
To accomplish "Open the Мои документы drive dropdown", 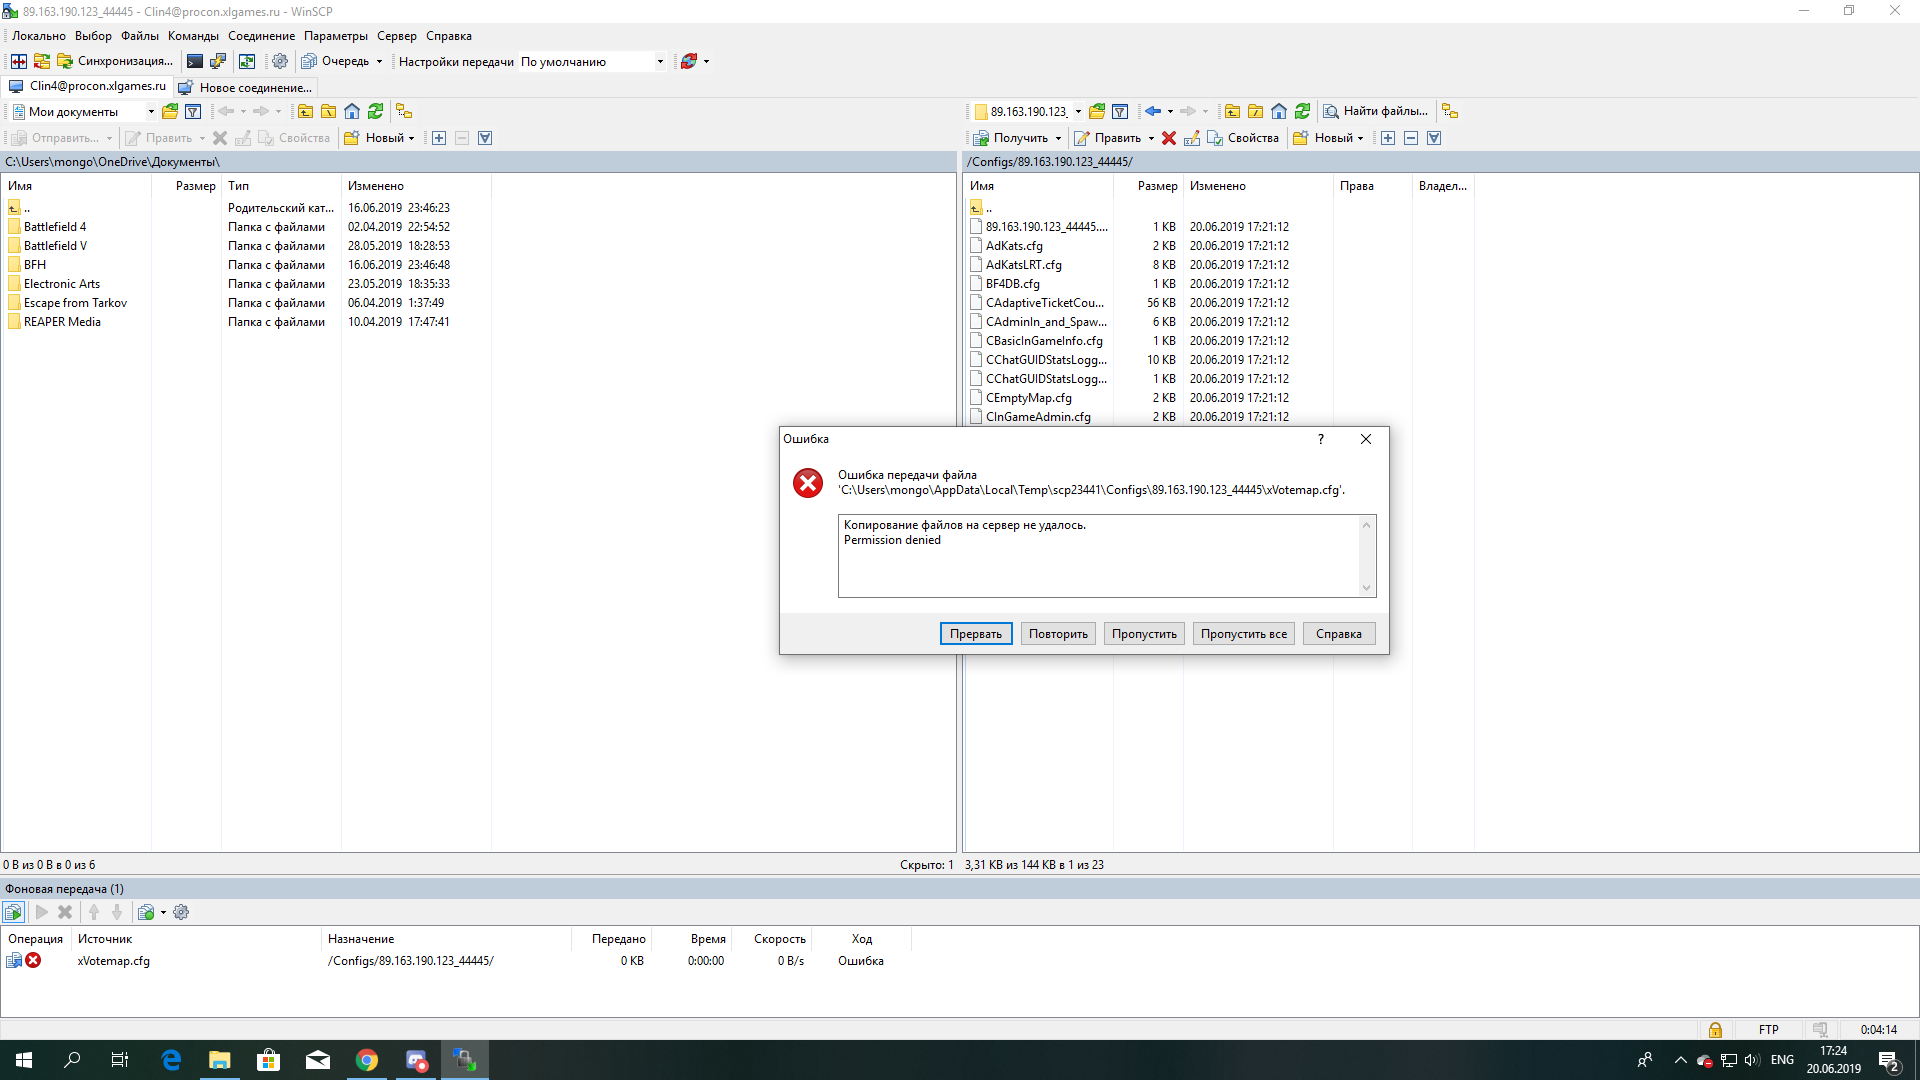I will click(151, 111).
